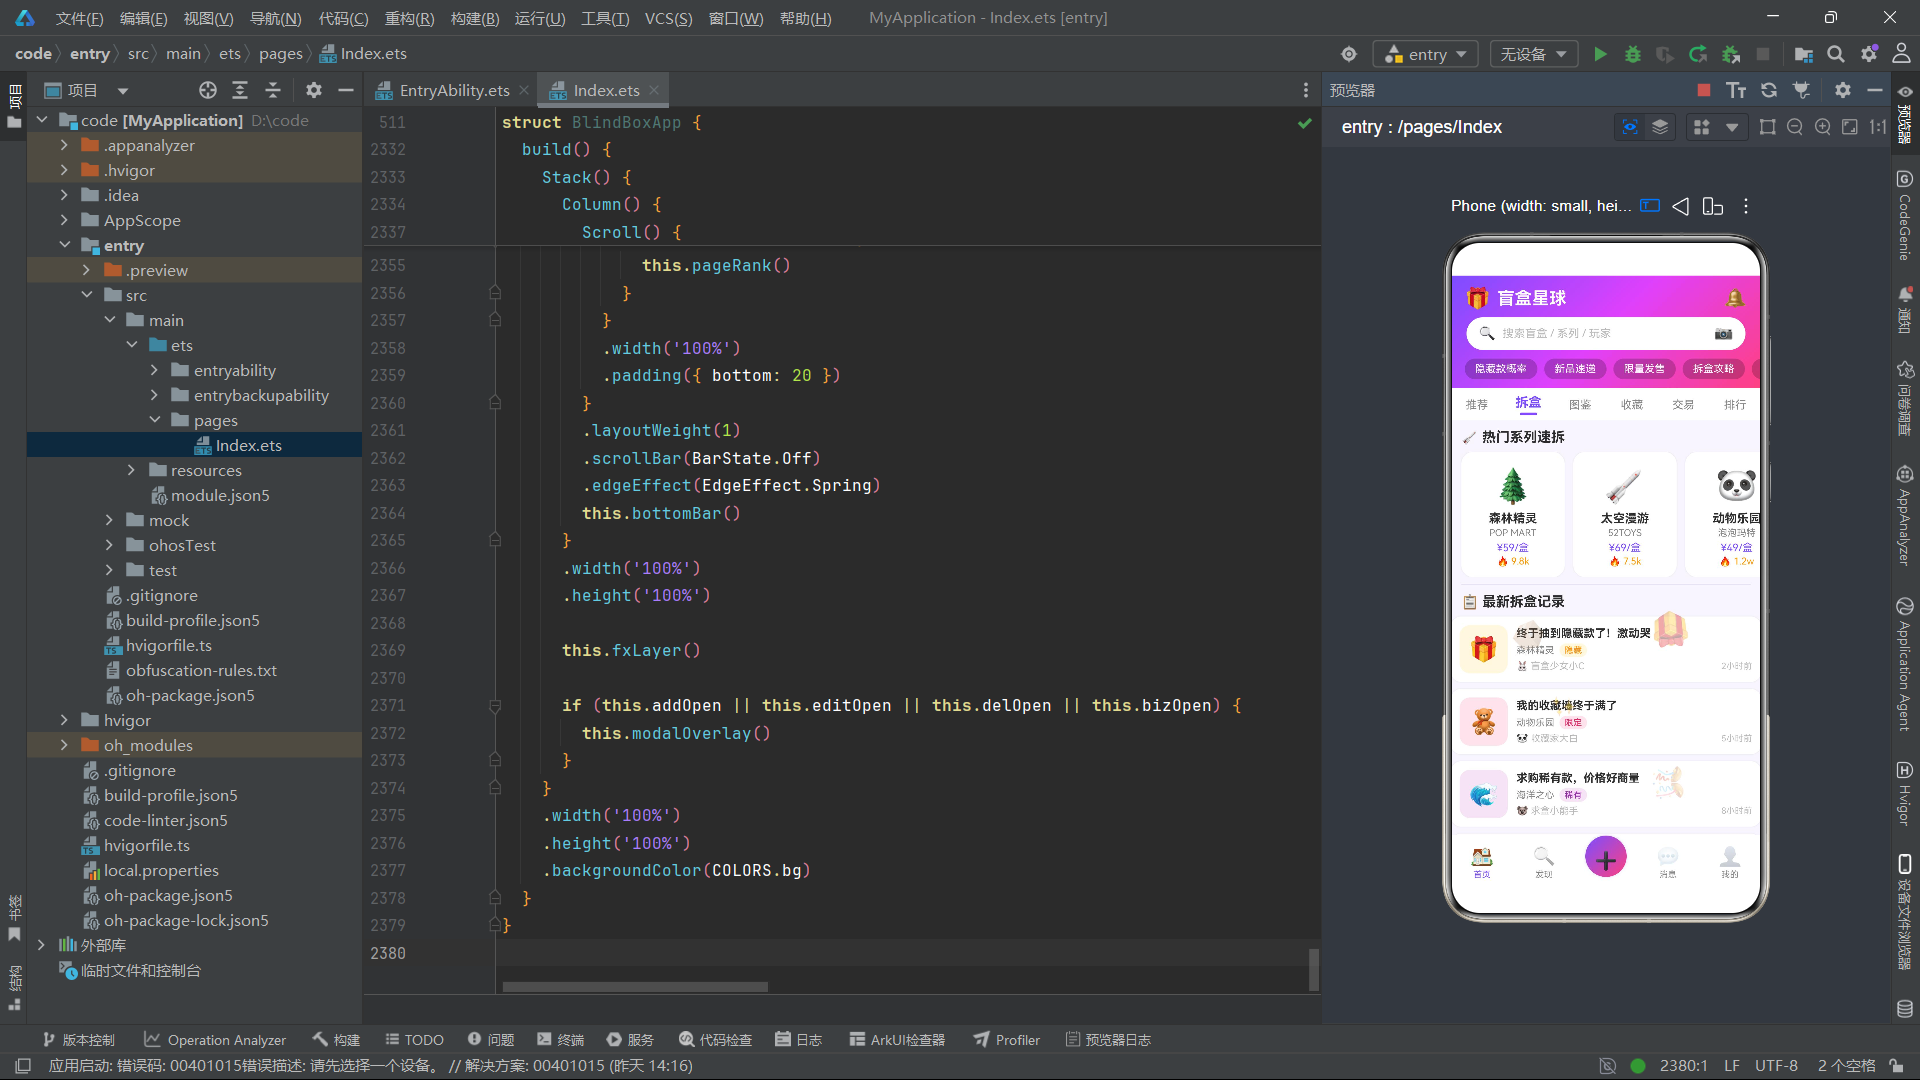Open run configuration entry dropdown
The height and width of the screenshot is (1080, 1920).
(1426, 54)
